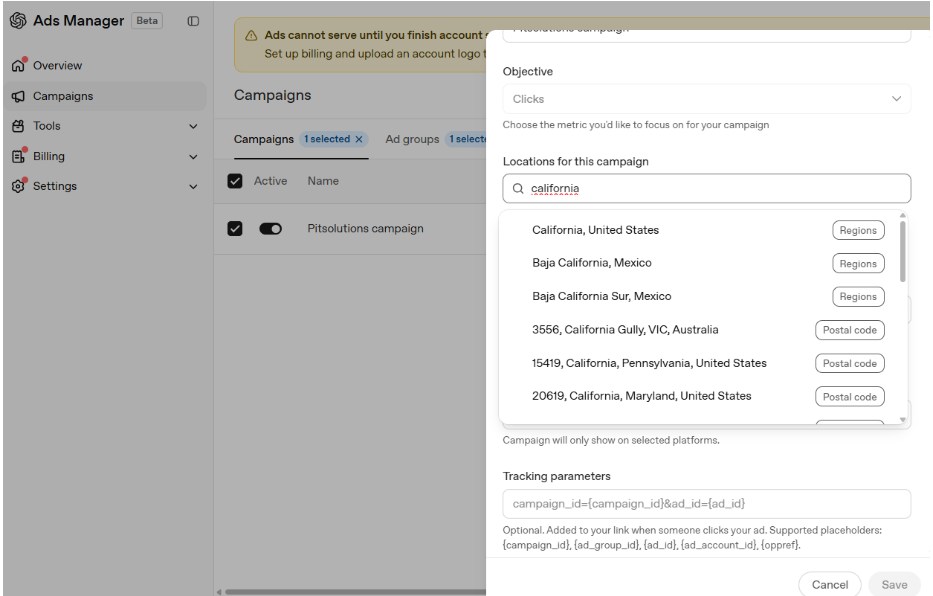The image size is (933, 596).
Task: Open the Campaigns sidebar item
Action: point(105,96)
